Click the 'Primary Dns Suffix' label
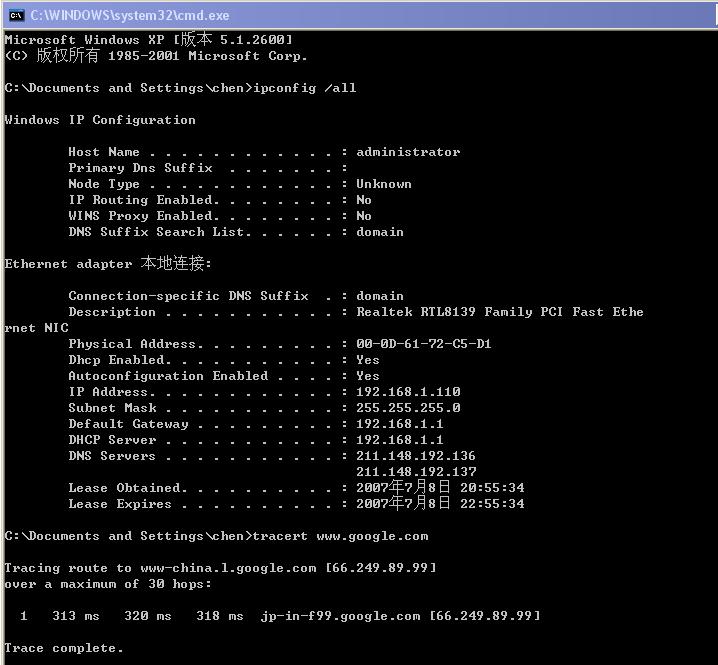718x665 pixels. coord(140,168)
